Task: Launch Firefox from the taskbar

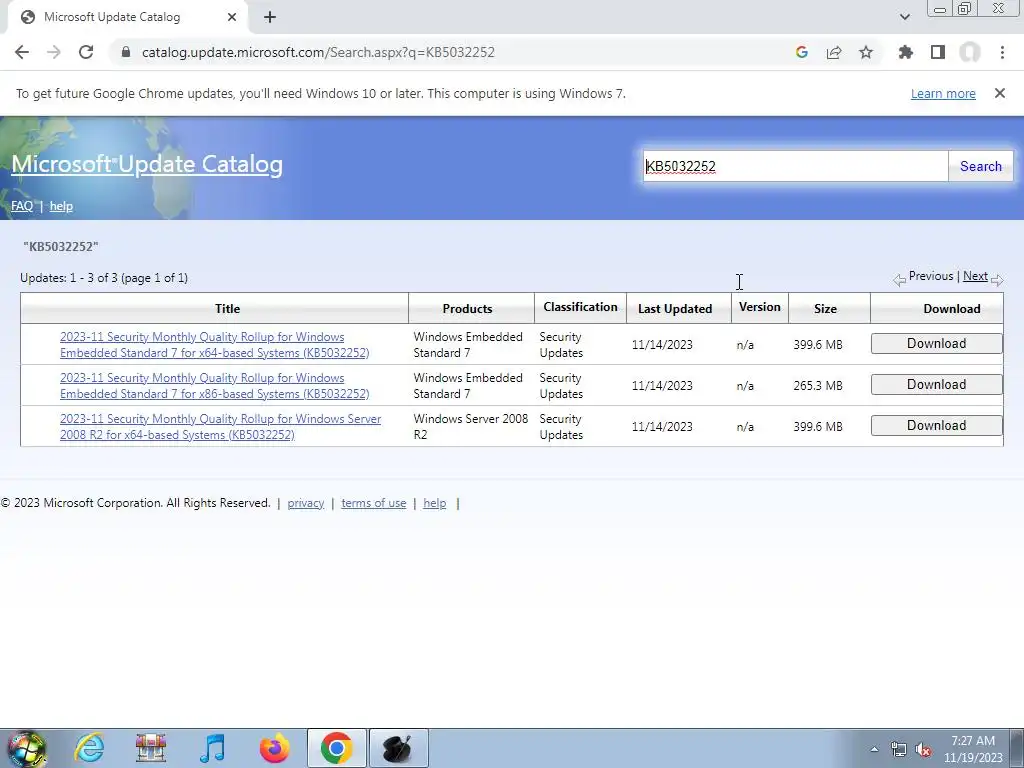Action: pos(274,748)
